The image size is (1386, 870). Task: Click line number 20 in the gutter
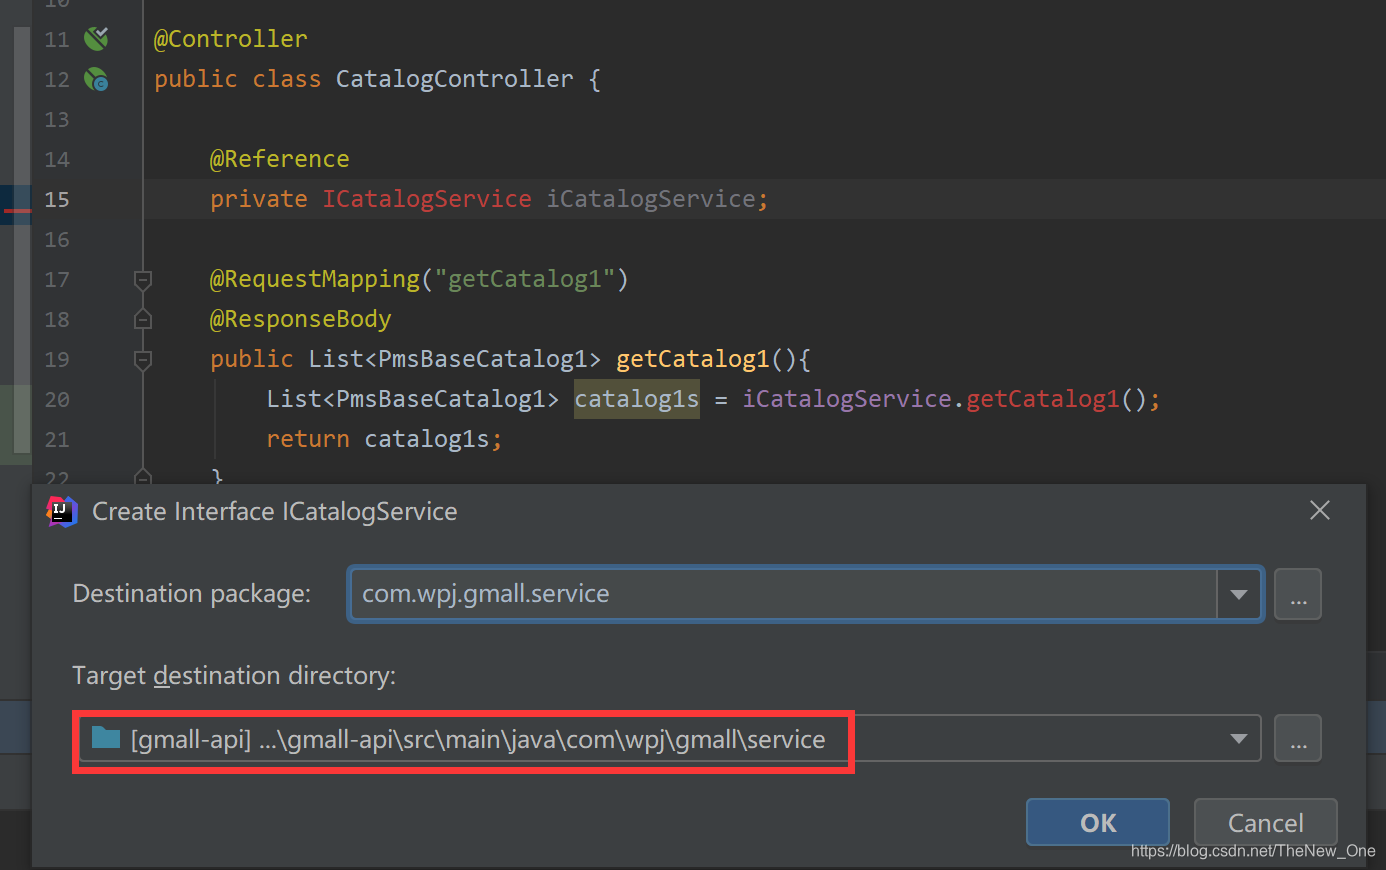[x=57, y=399]
